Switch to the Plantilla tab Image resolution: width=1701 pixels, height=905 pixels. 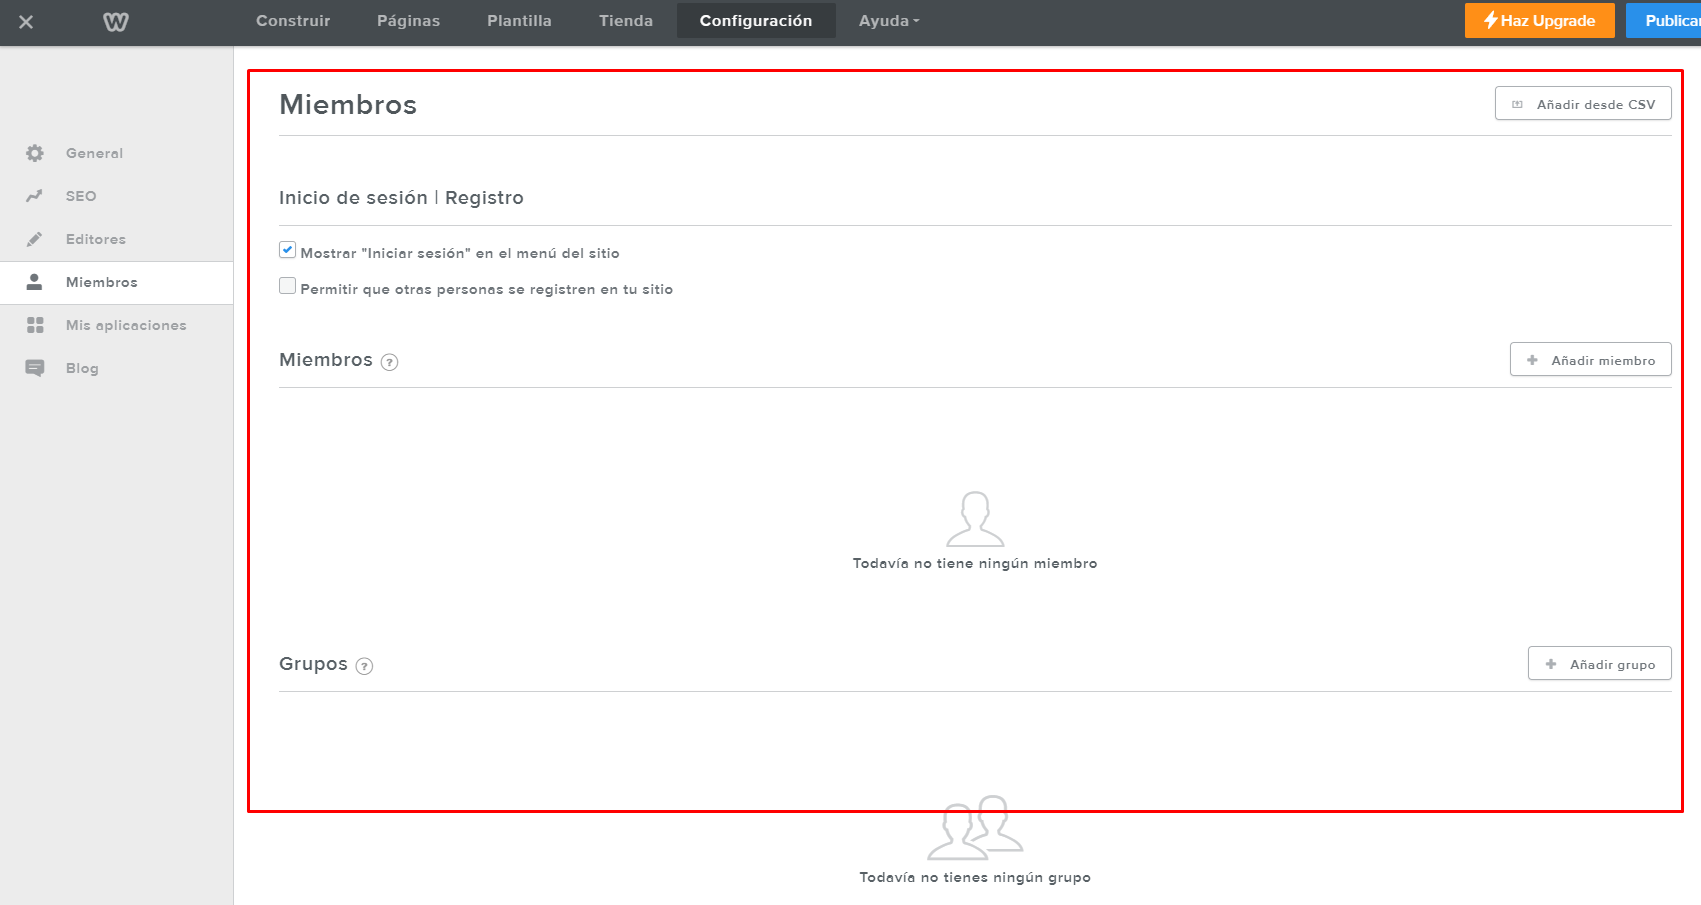point(519,21)
